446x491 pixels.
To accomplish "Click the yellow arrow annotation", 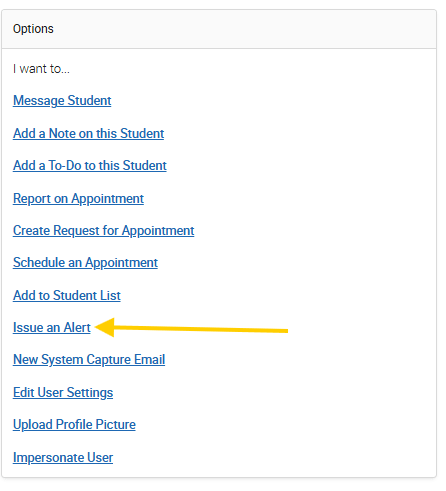I will coord(191,328).
